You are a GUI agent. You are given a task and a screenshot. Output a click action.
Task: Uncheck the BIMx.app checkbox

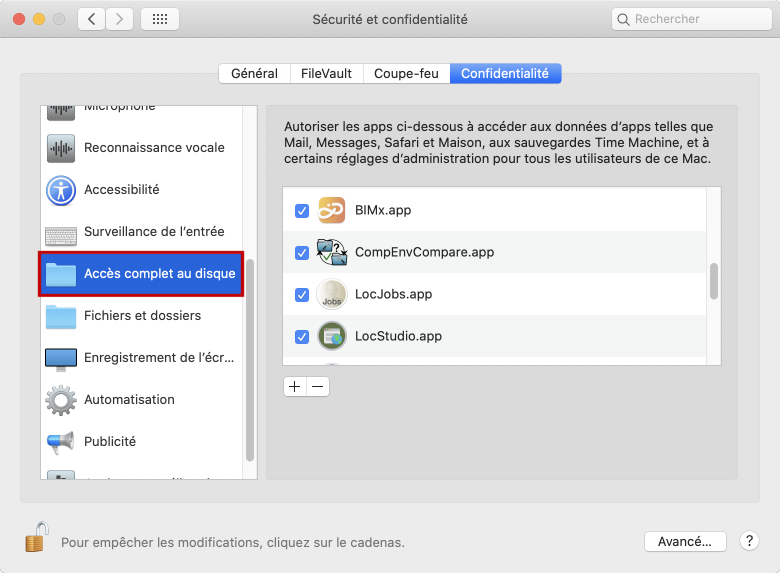point(302,211)
